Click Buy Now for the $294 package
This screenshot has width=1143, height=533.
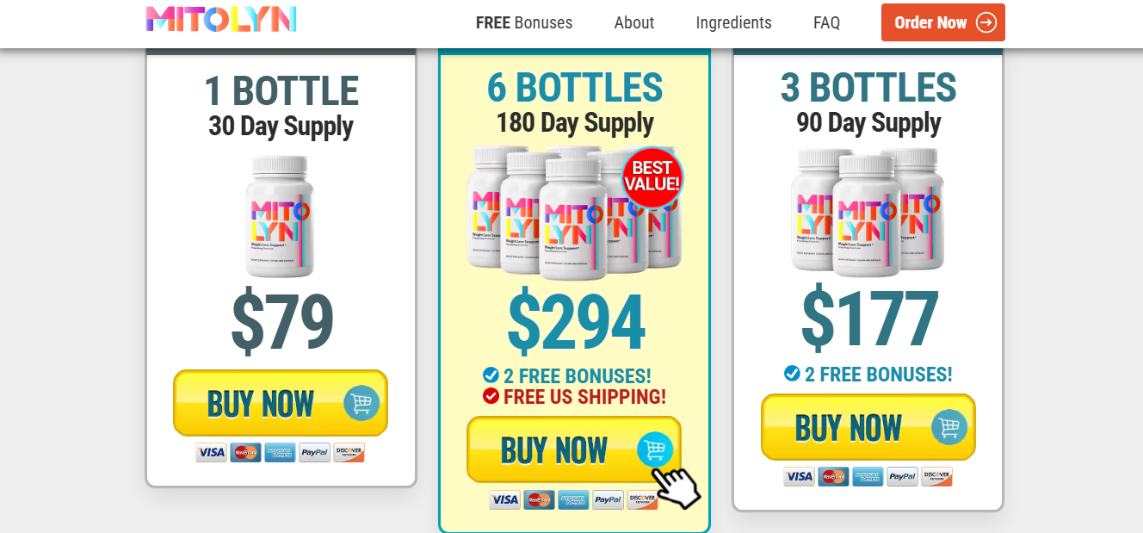(574, 450)
